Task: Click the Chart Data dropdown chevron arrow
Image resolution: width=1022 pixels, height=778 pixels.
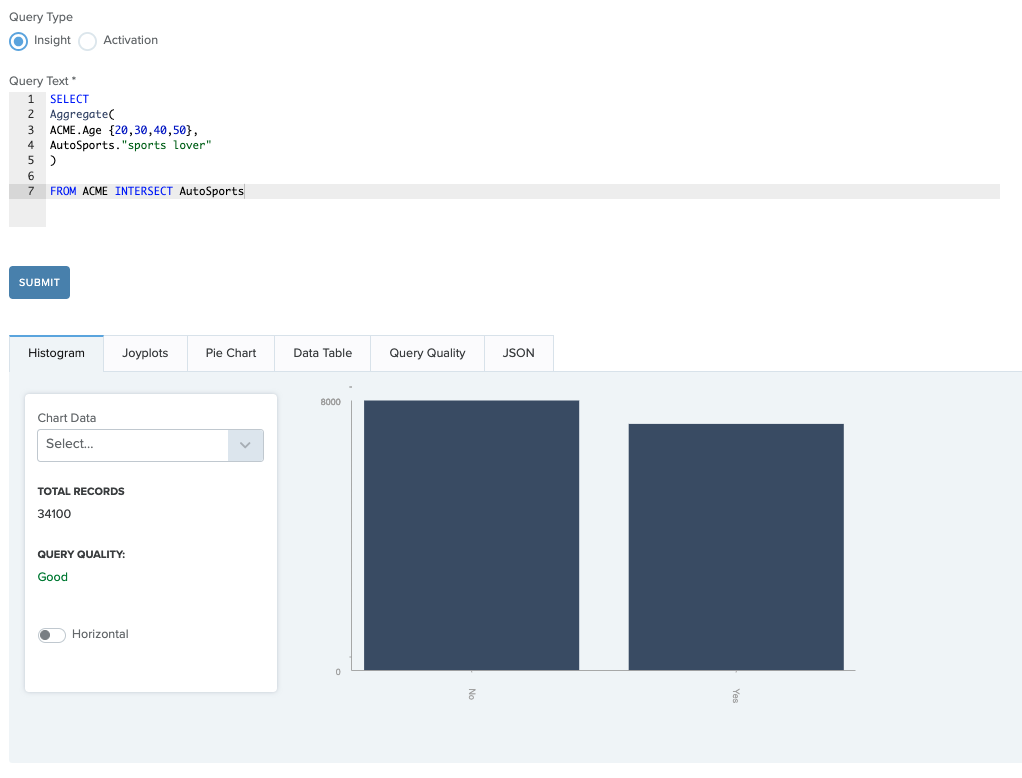Action: point(245,445)
